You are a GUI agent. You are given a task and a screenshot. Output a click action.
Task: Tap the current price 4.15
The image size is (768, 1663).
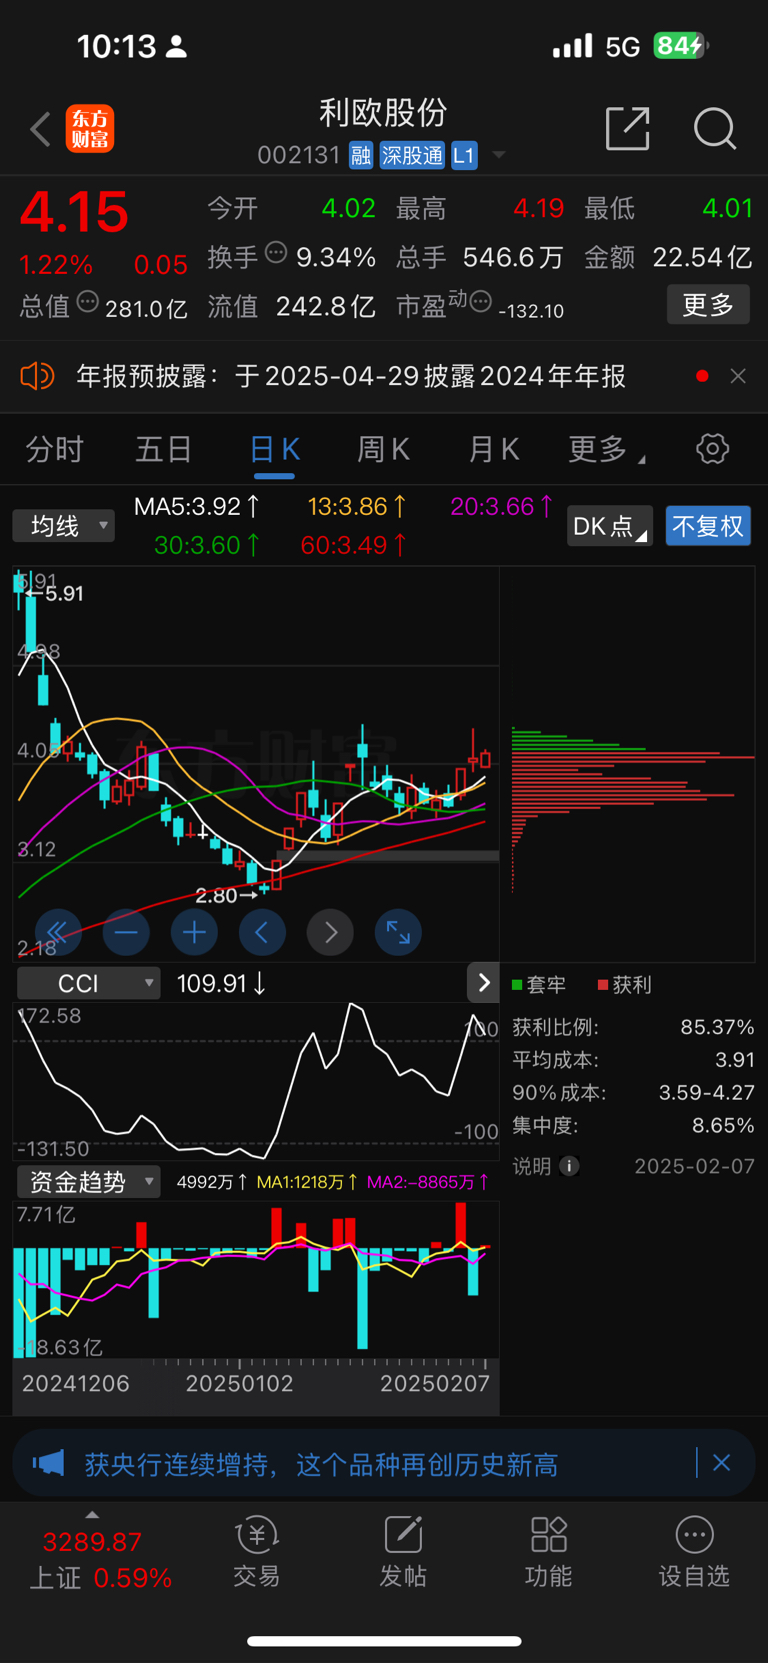[75, 212]
